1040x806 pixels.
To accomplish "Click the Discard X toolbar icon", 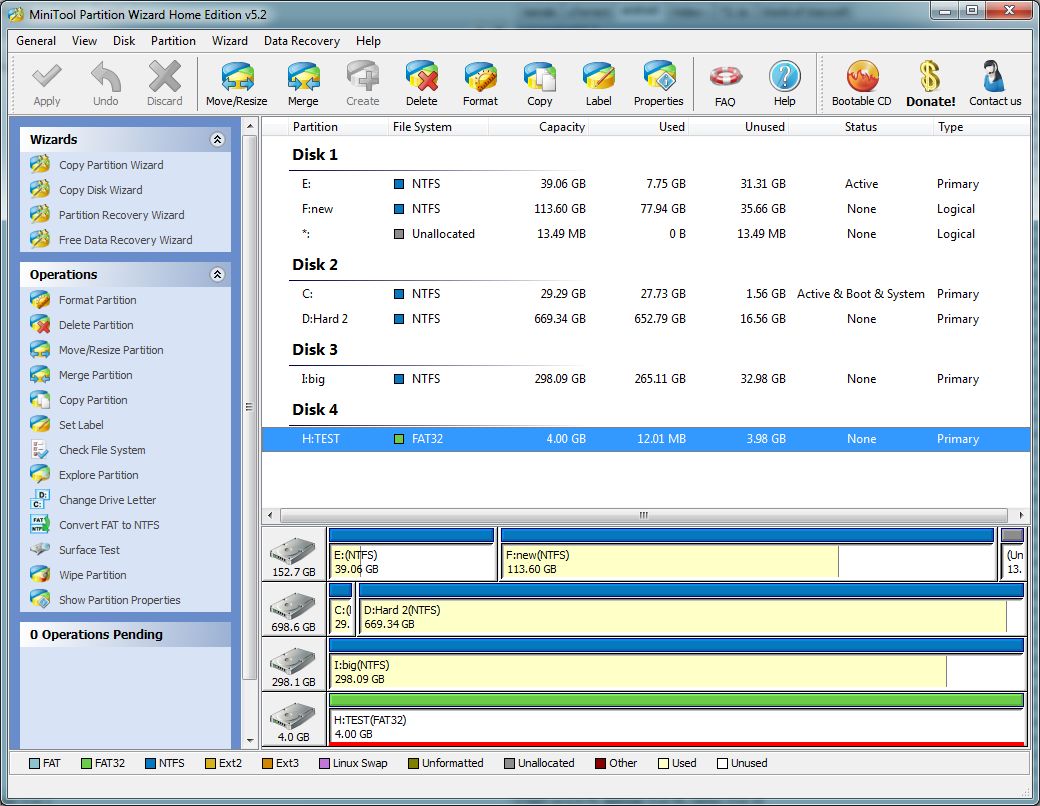I will [x=164, y=84].
